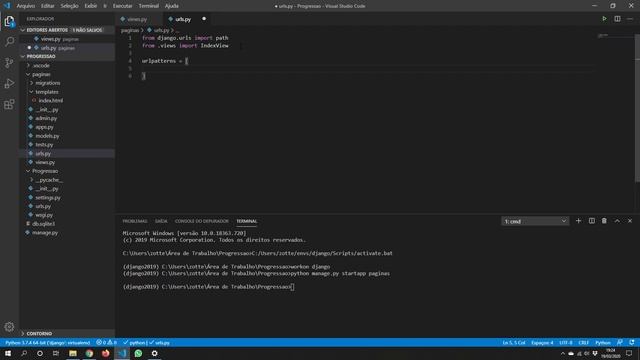
Task: Split the editor to the right
Action: (x=617, y=19)
